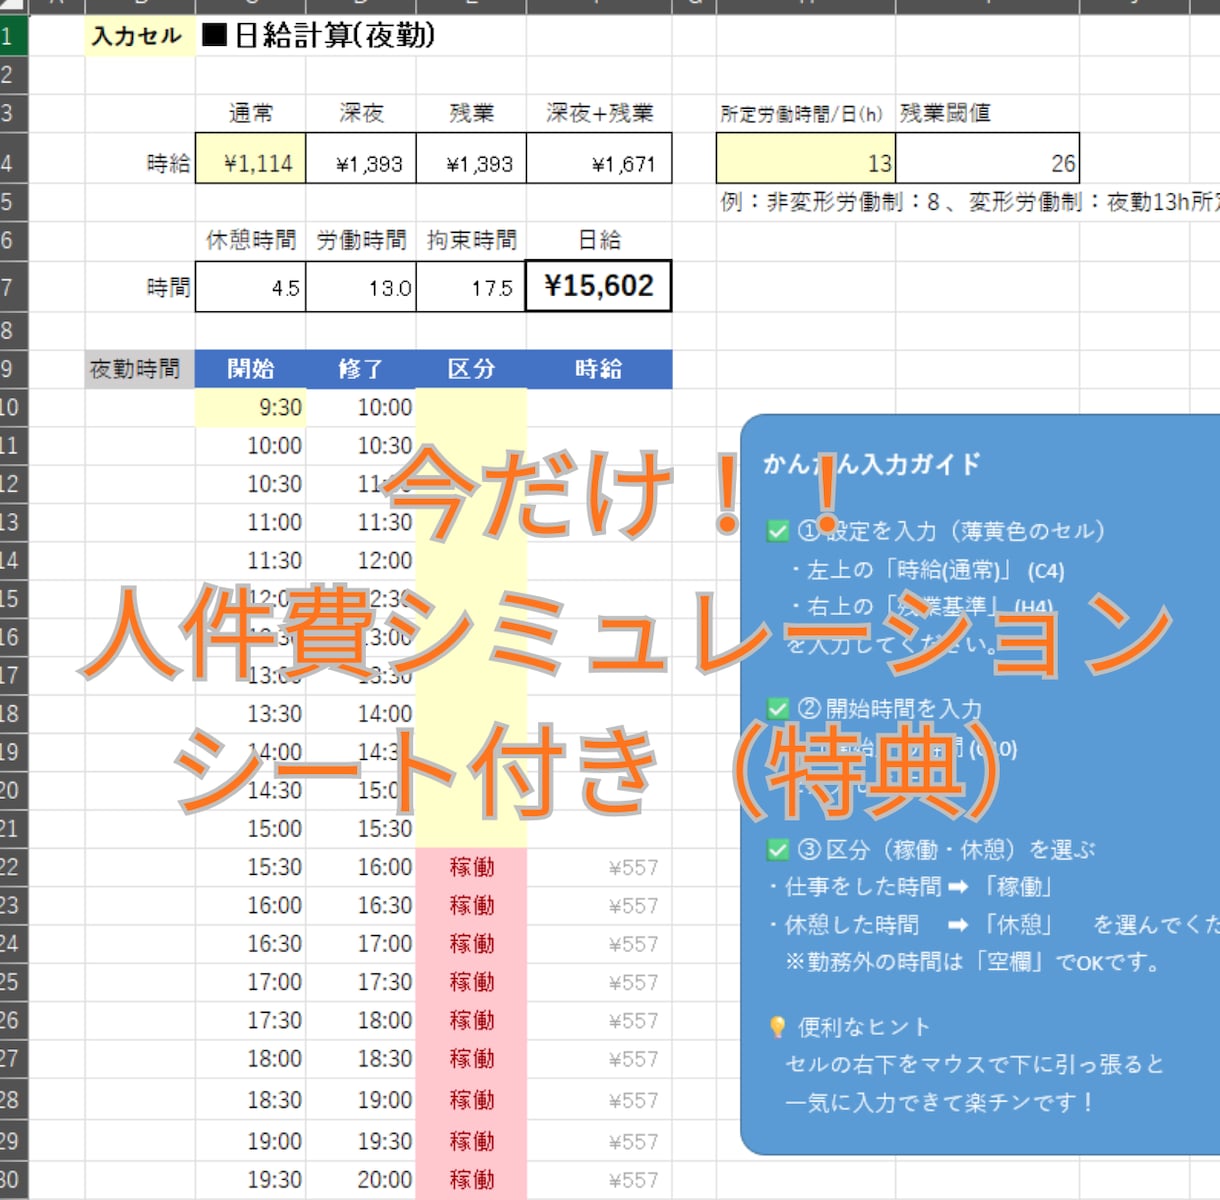Click the guide note ※勤務外の時間は「空欄」でOKです。
The image size is (1220, 1200).
point(974,963)
